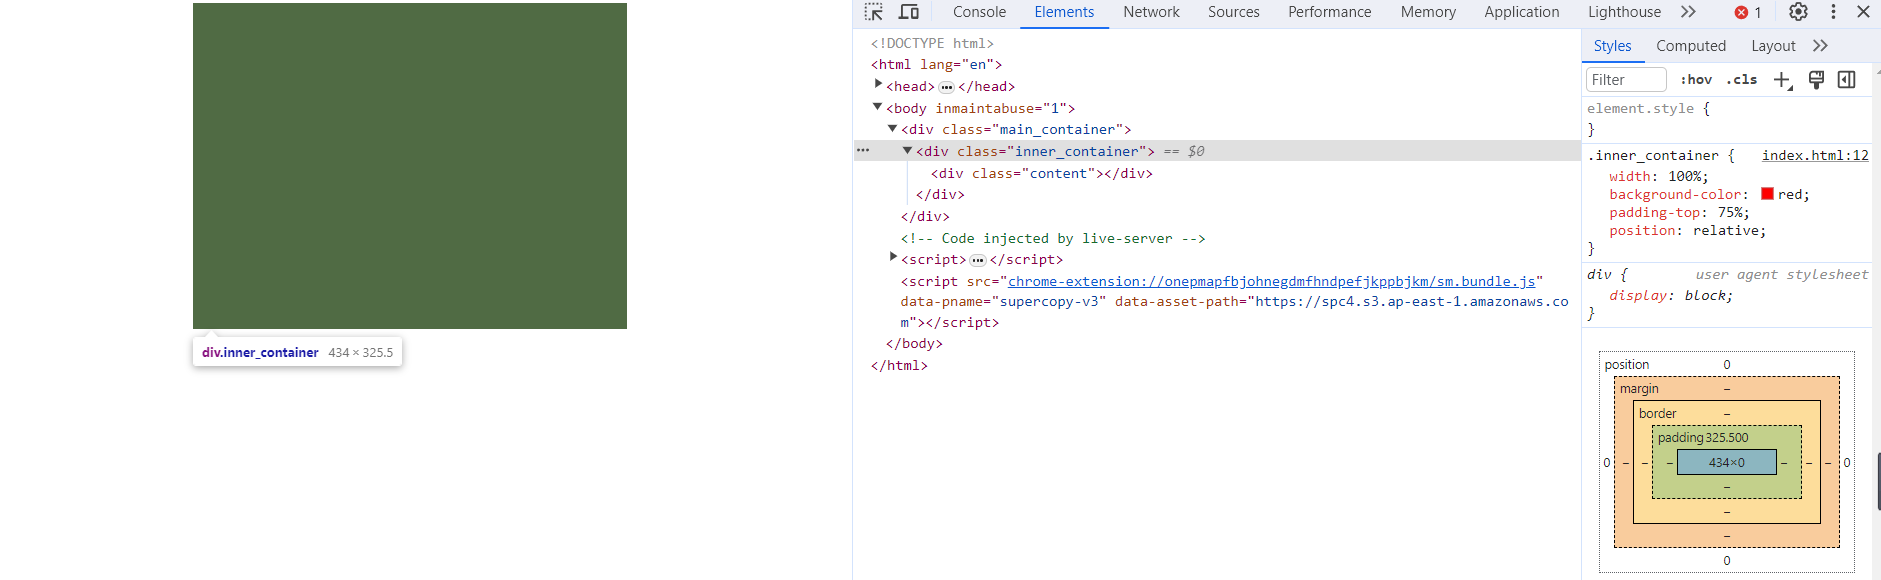Click the ellipsis inside script tag
This screenshot has height=580, width=1881.
(978, 260)
